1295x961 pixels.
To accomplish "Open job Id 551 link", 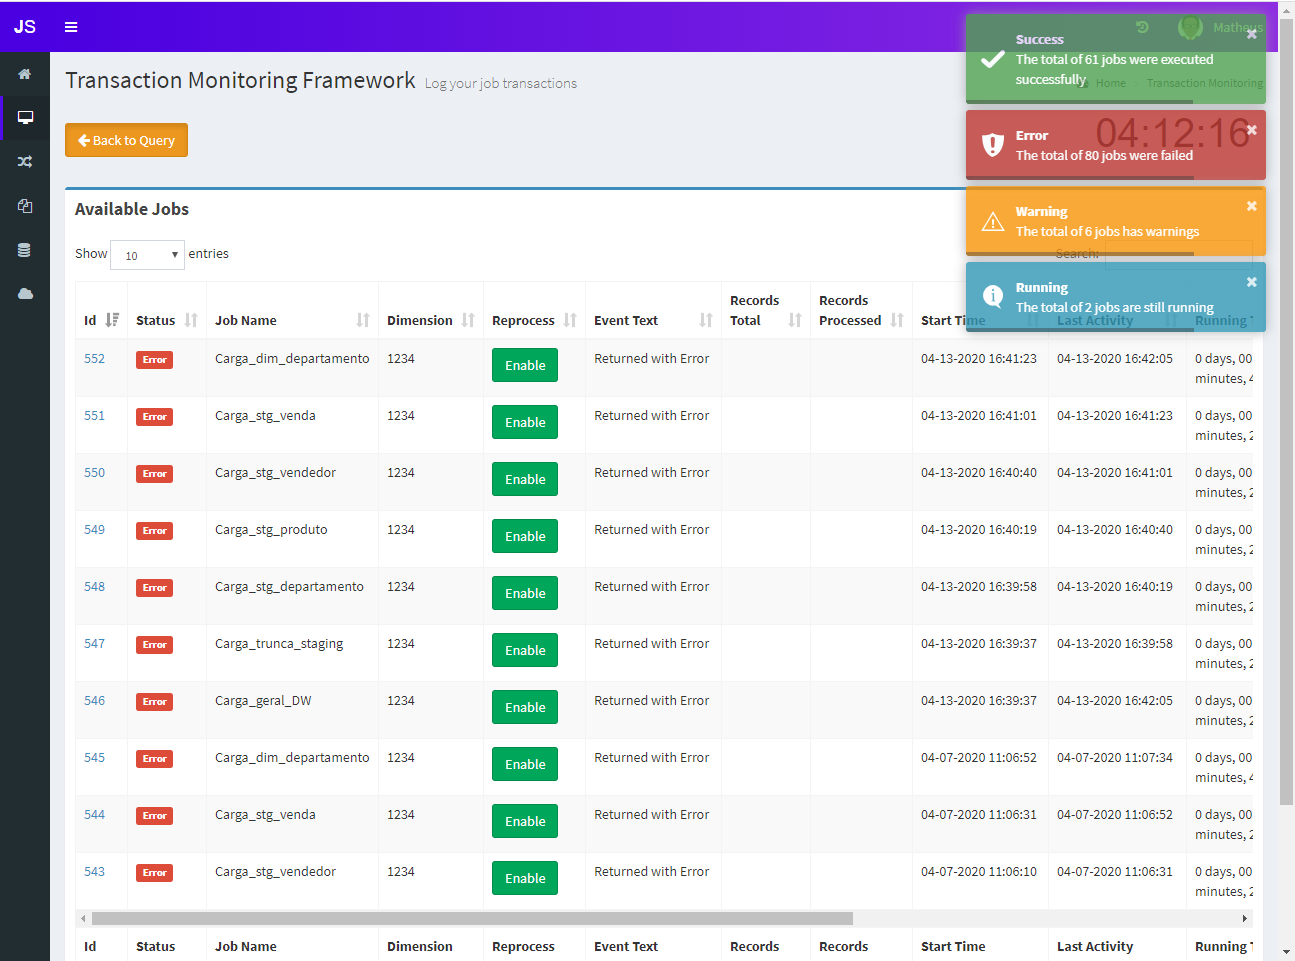I will tap(94, 415).
